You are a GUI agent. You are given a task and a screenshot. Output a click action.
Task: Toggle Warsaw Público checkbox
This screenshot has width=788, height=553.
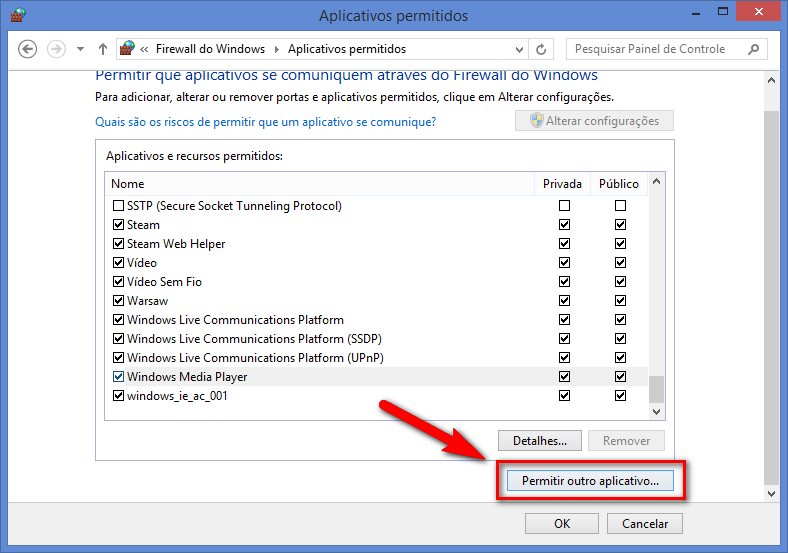click(620, 301)
